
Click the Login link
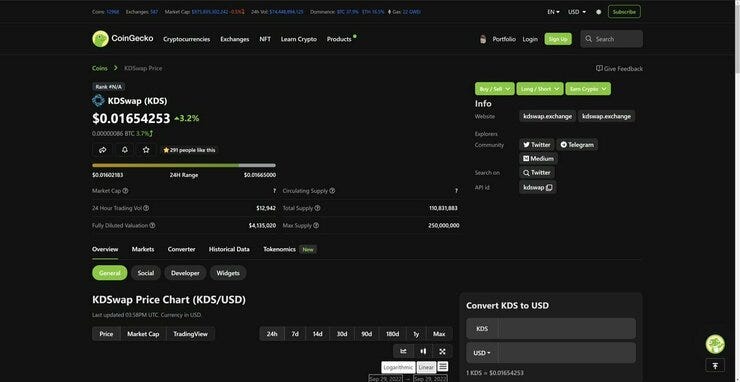[x=530, y=39]
